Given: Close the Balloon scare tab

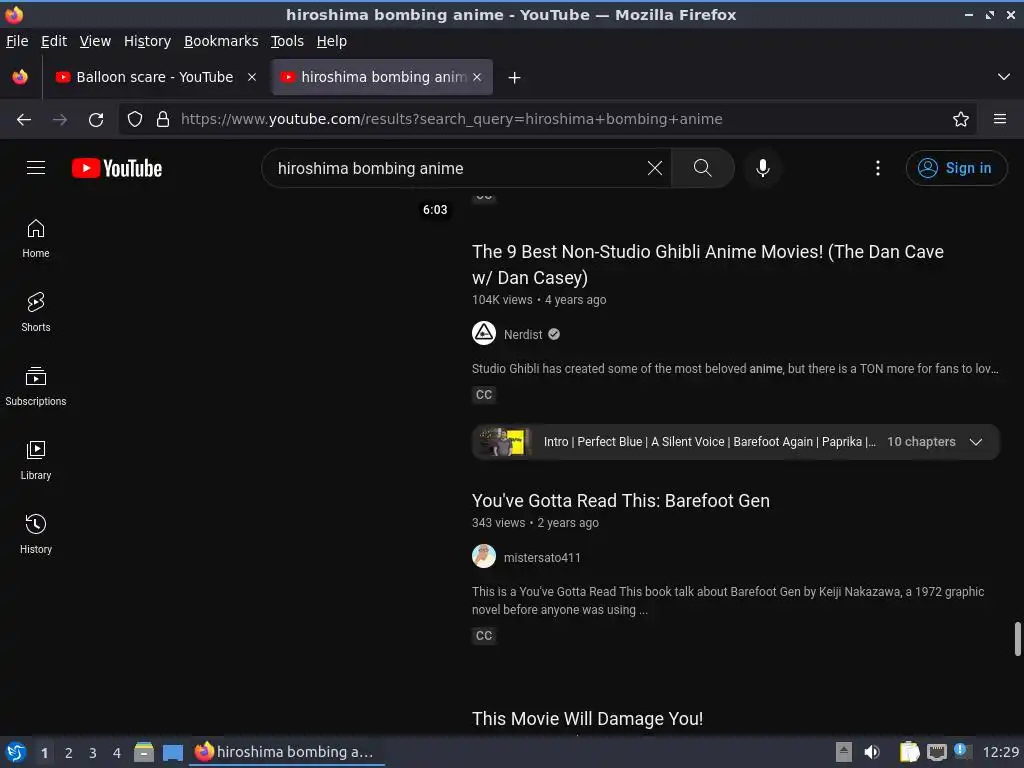Looking at the screenshot, I should pyautogui.click(x=251, y=77).
